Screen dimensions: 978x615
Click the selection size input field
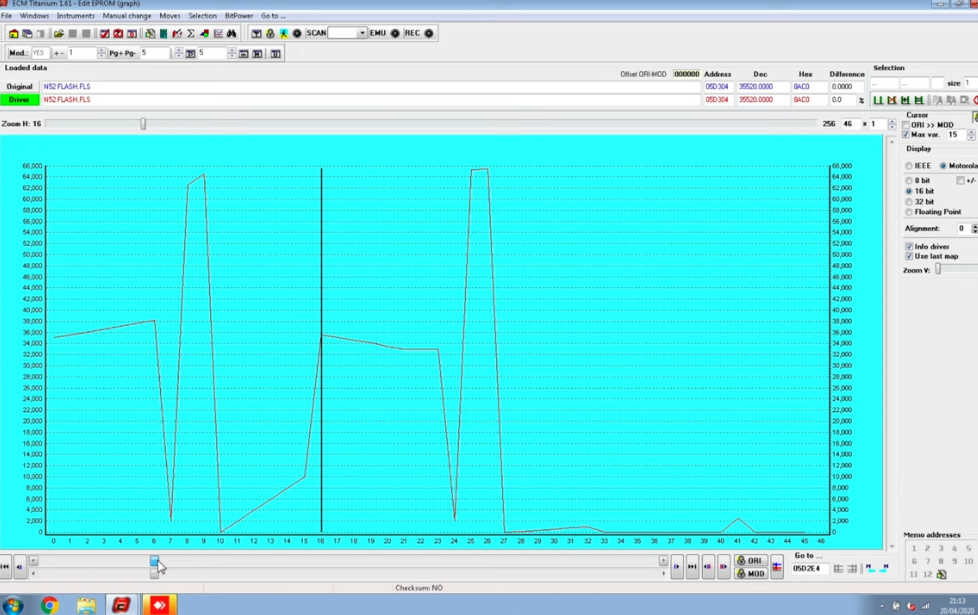point(970,83)
